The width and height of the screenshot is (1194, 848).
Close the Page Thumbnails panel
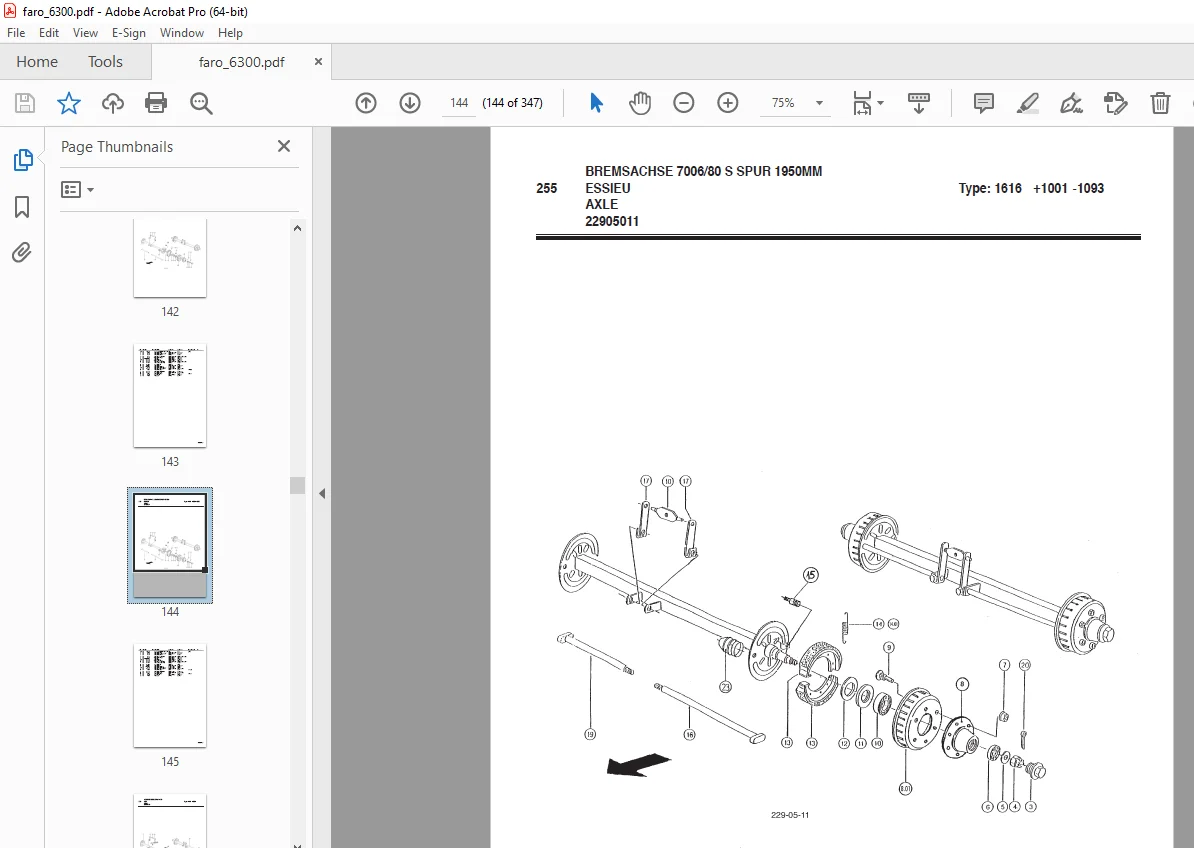[x=284, y=146]
